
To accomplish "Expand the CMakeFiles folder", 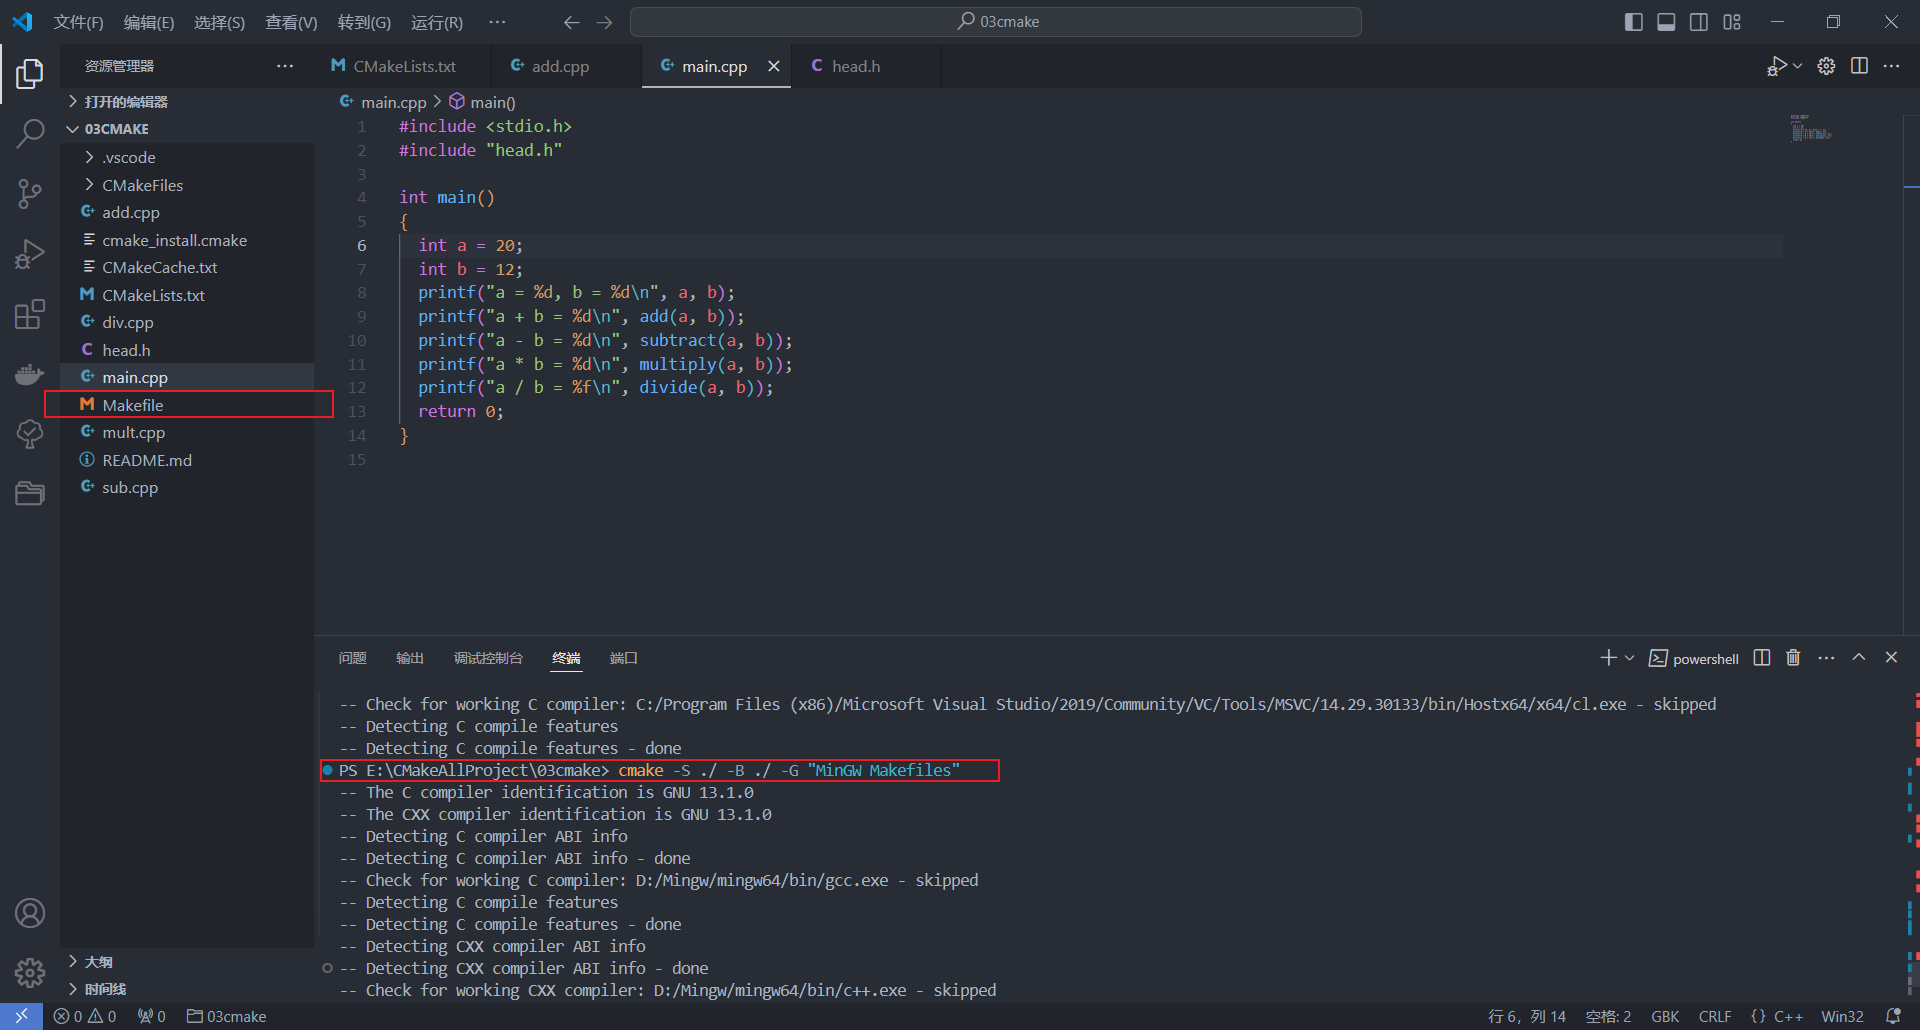I will tap(142, 185).
